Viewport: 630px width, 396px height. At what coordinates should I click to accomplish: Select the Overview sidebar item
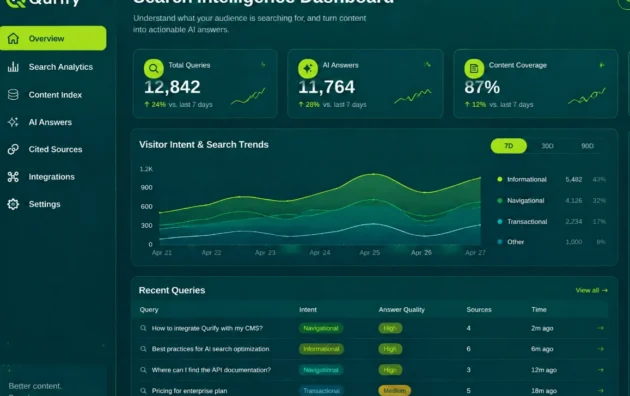(x=53, y=39)
